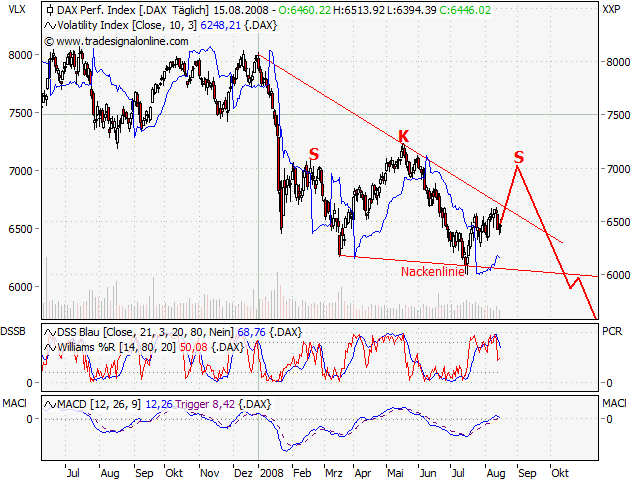The width and height of the screenshot is (640, 480).
Task: Select the low value L:6394.39
Action: point(412,10)
